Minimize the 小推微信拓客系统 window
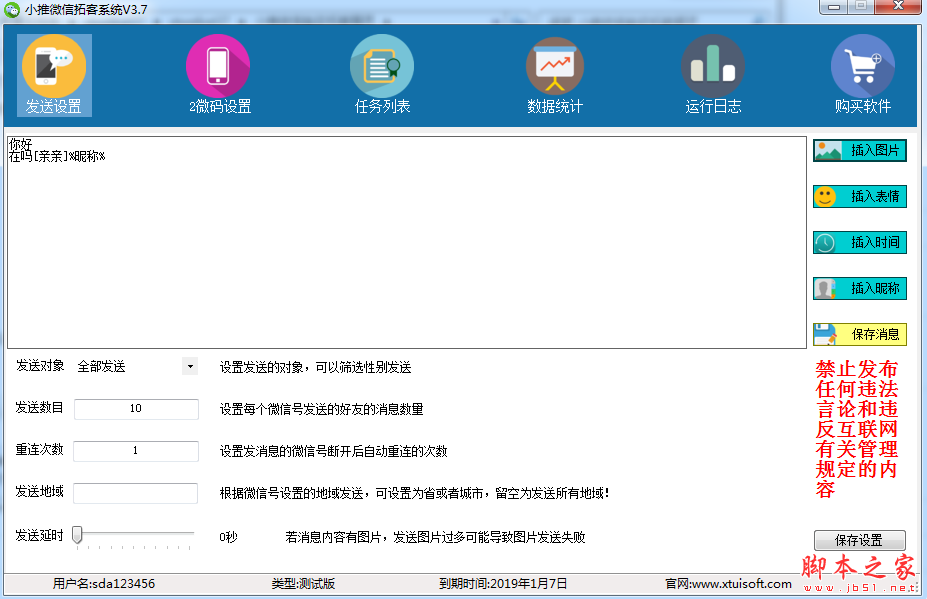The image size is (927, 599). click(x=834, y=6)
